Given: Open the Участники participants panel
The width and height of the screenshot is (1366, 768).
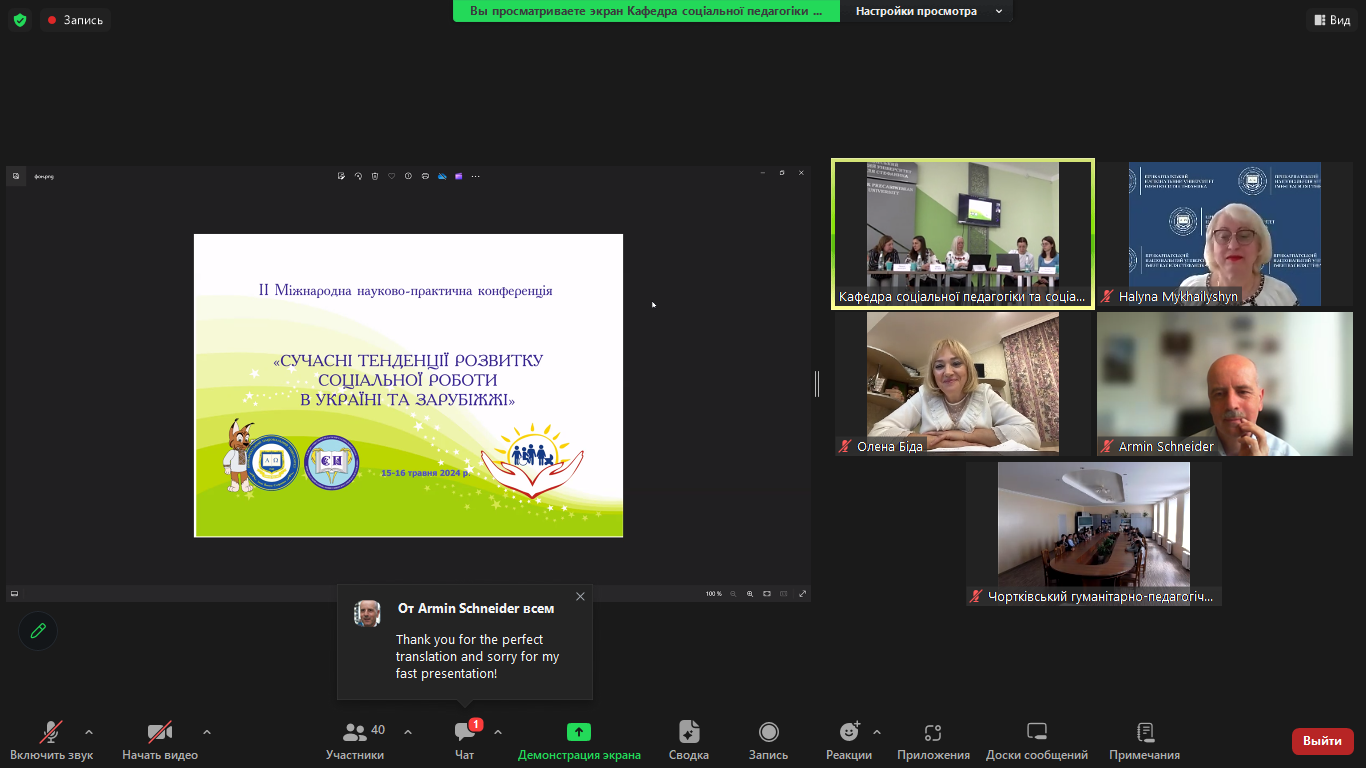Looking at the screenshot, I should tap(355, 741).
